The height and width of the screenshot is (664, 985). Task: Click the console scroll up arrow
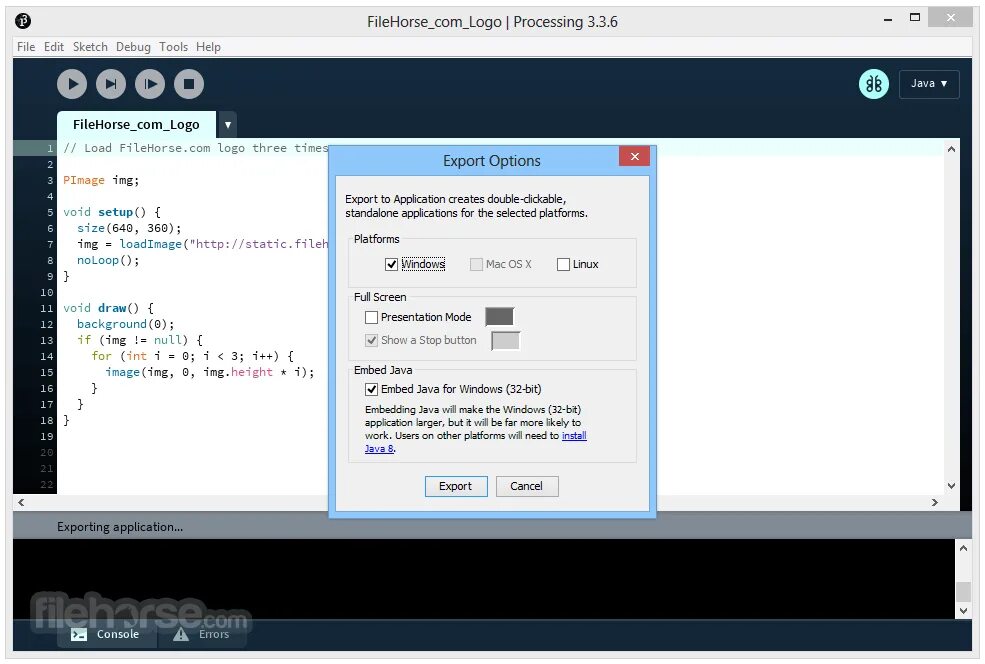(964, 548)
